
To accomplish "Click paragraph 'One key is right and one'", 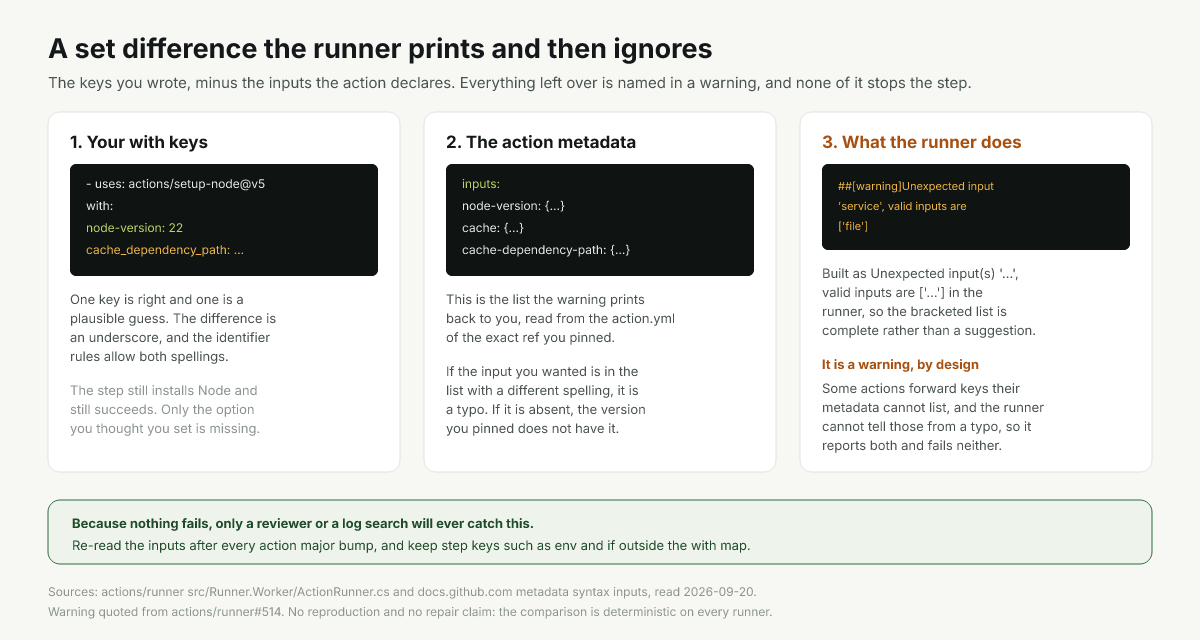I will pyautogui.click(x=173, y=328).
